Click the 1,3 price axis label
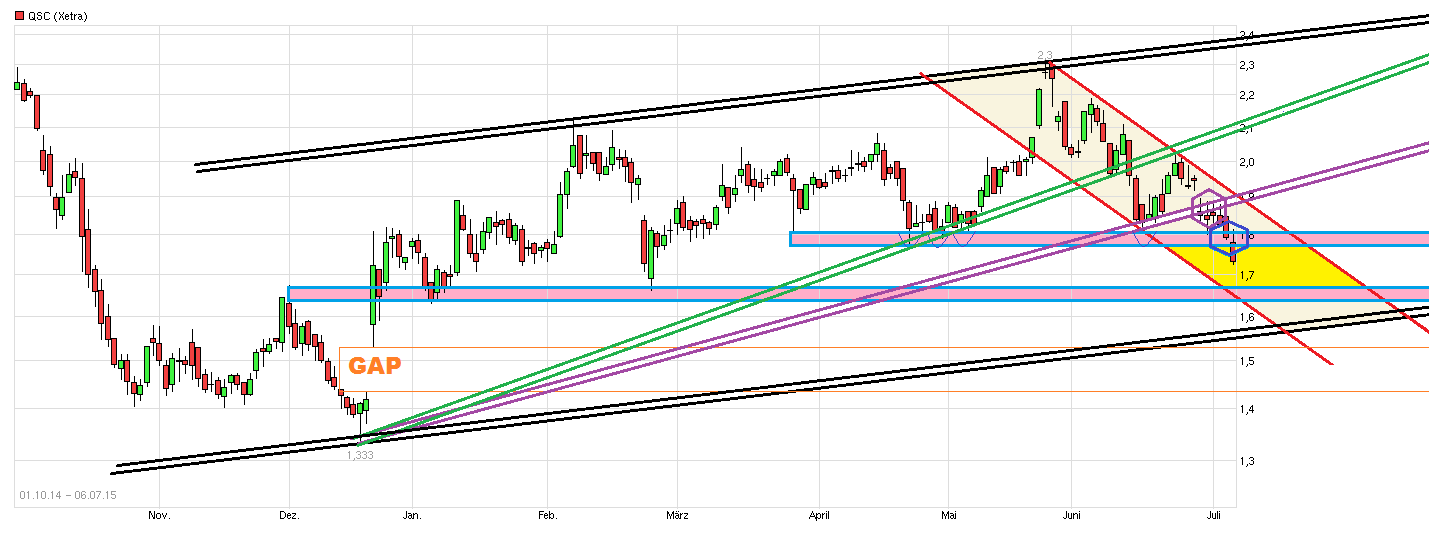 tap(1246, 461)
